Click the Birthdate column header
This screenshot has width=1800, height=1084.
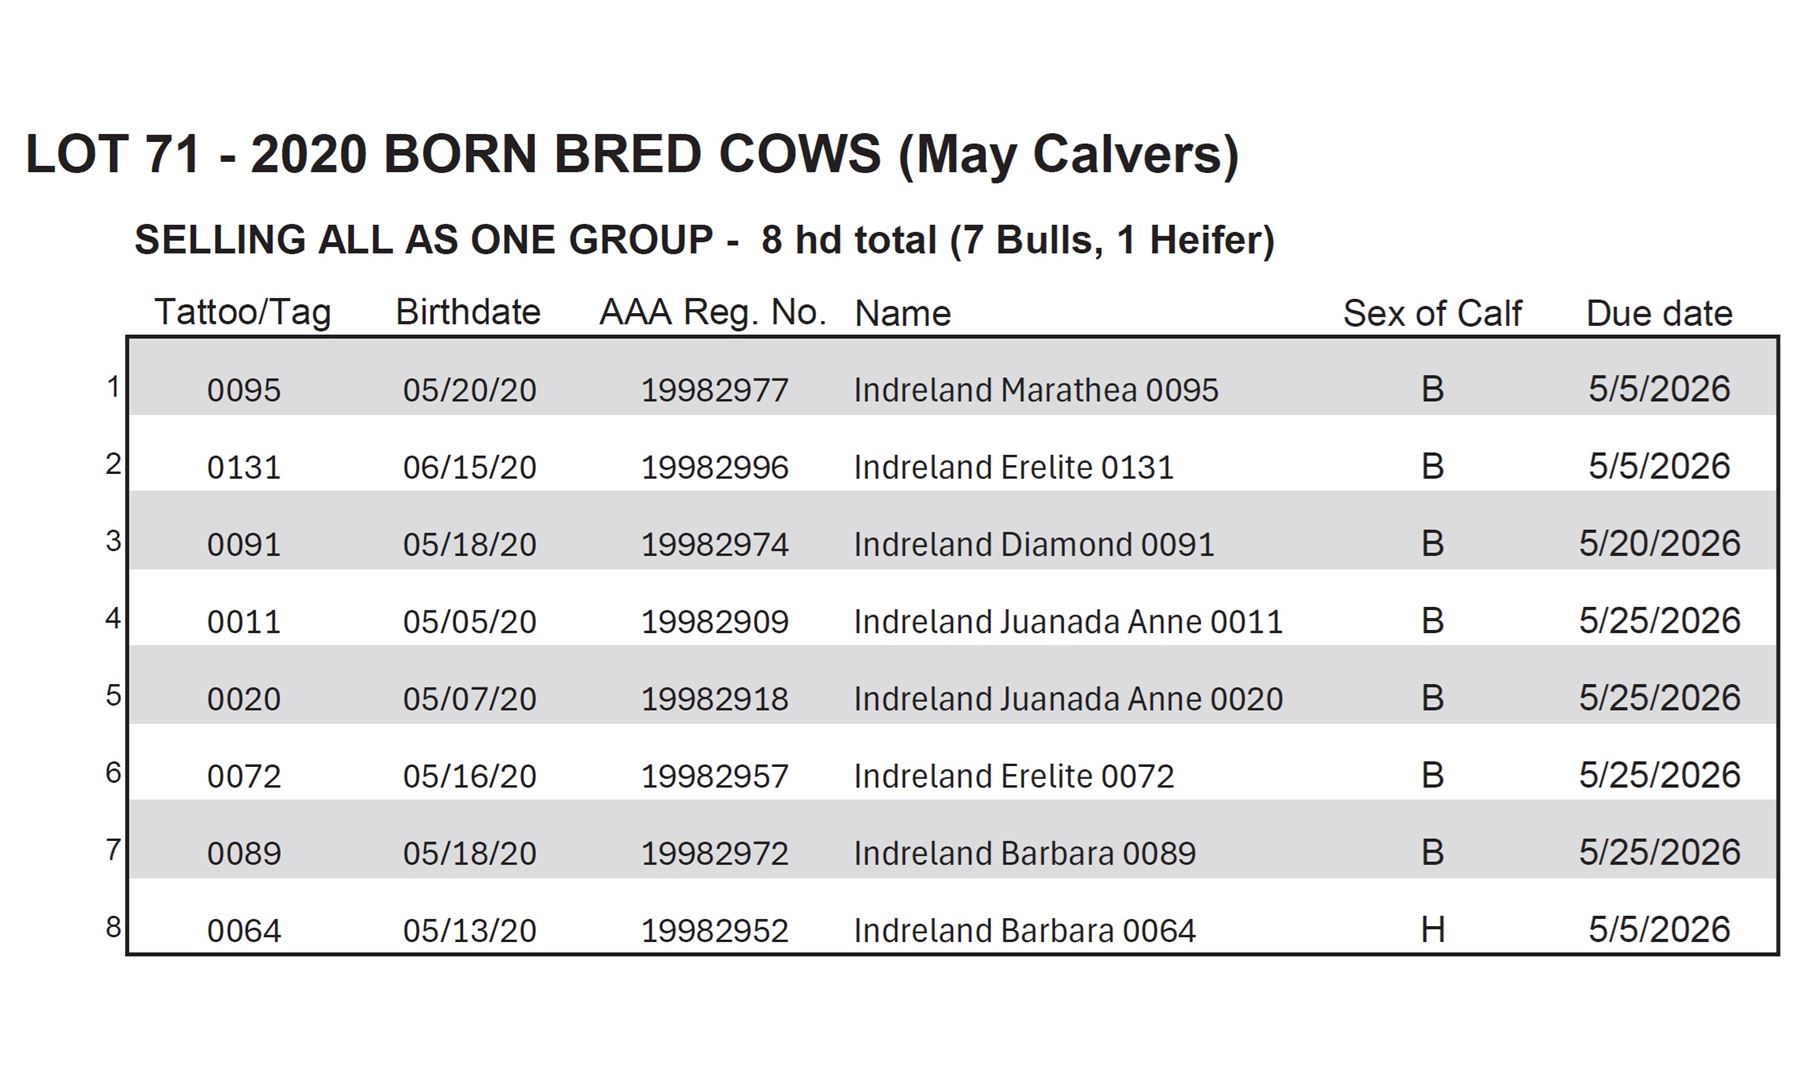pos(468,313)
